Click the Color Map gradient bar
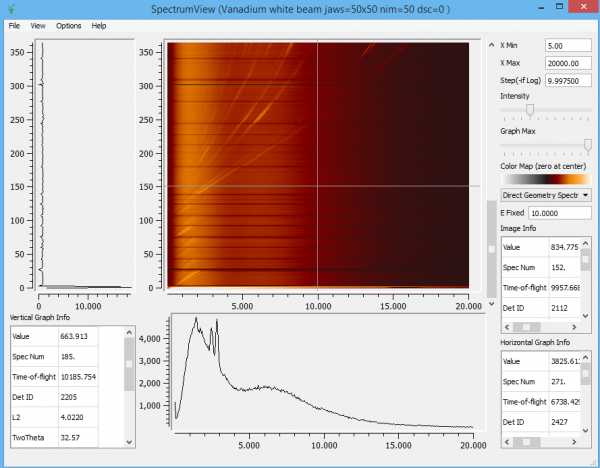Screen dimensions: 600x468 click(x=545, y=178)
